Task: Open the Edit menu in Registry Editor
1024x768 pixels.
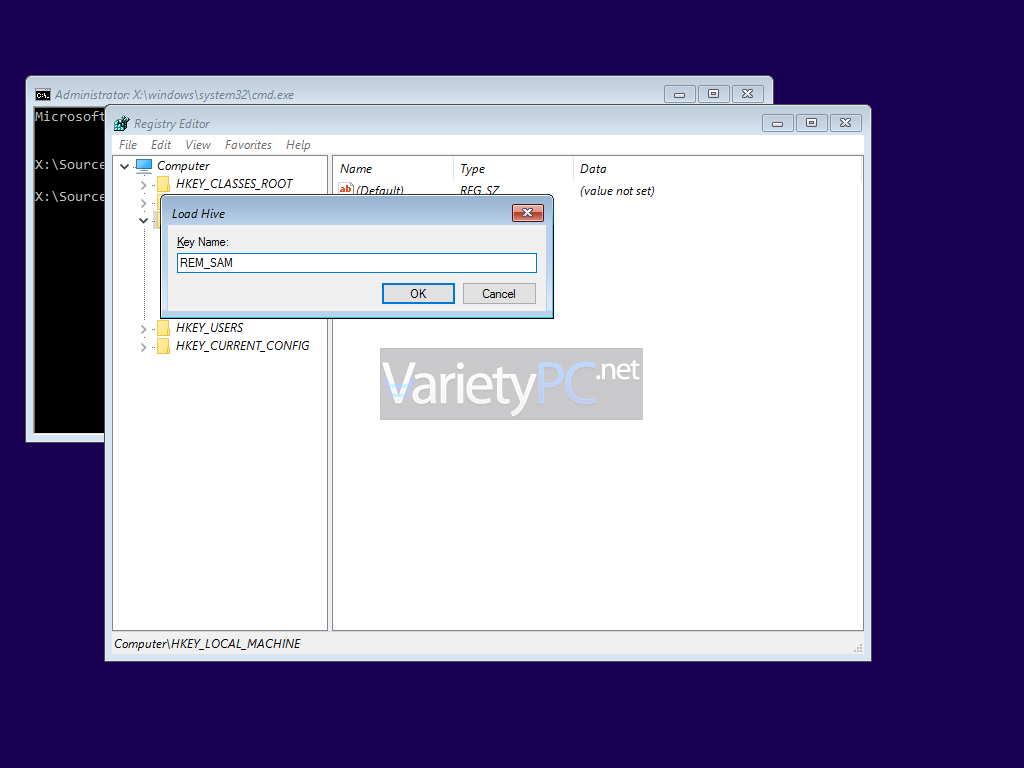Action: pos(161,145)
